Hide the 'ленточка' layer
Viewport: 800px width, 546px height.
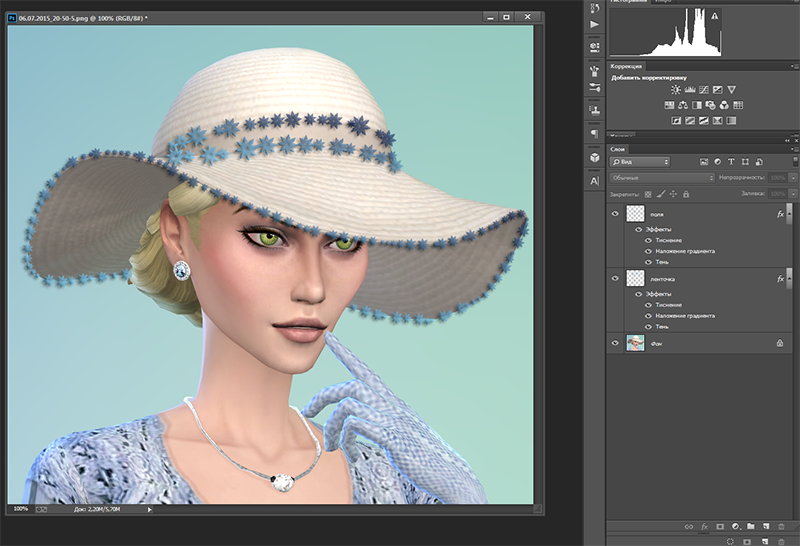(x=615, y=279)
